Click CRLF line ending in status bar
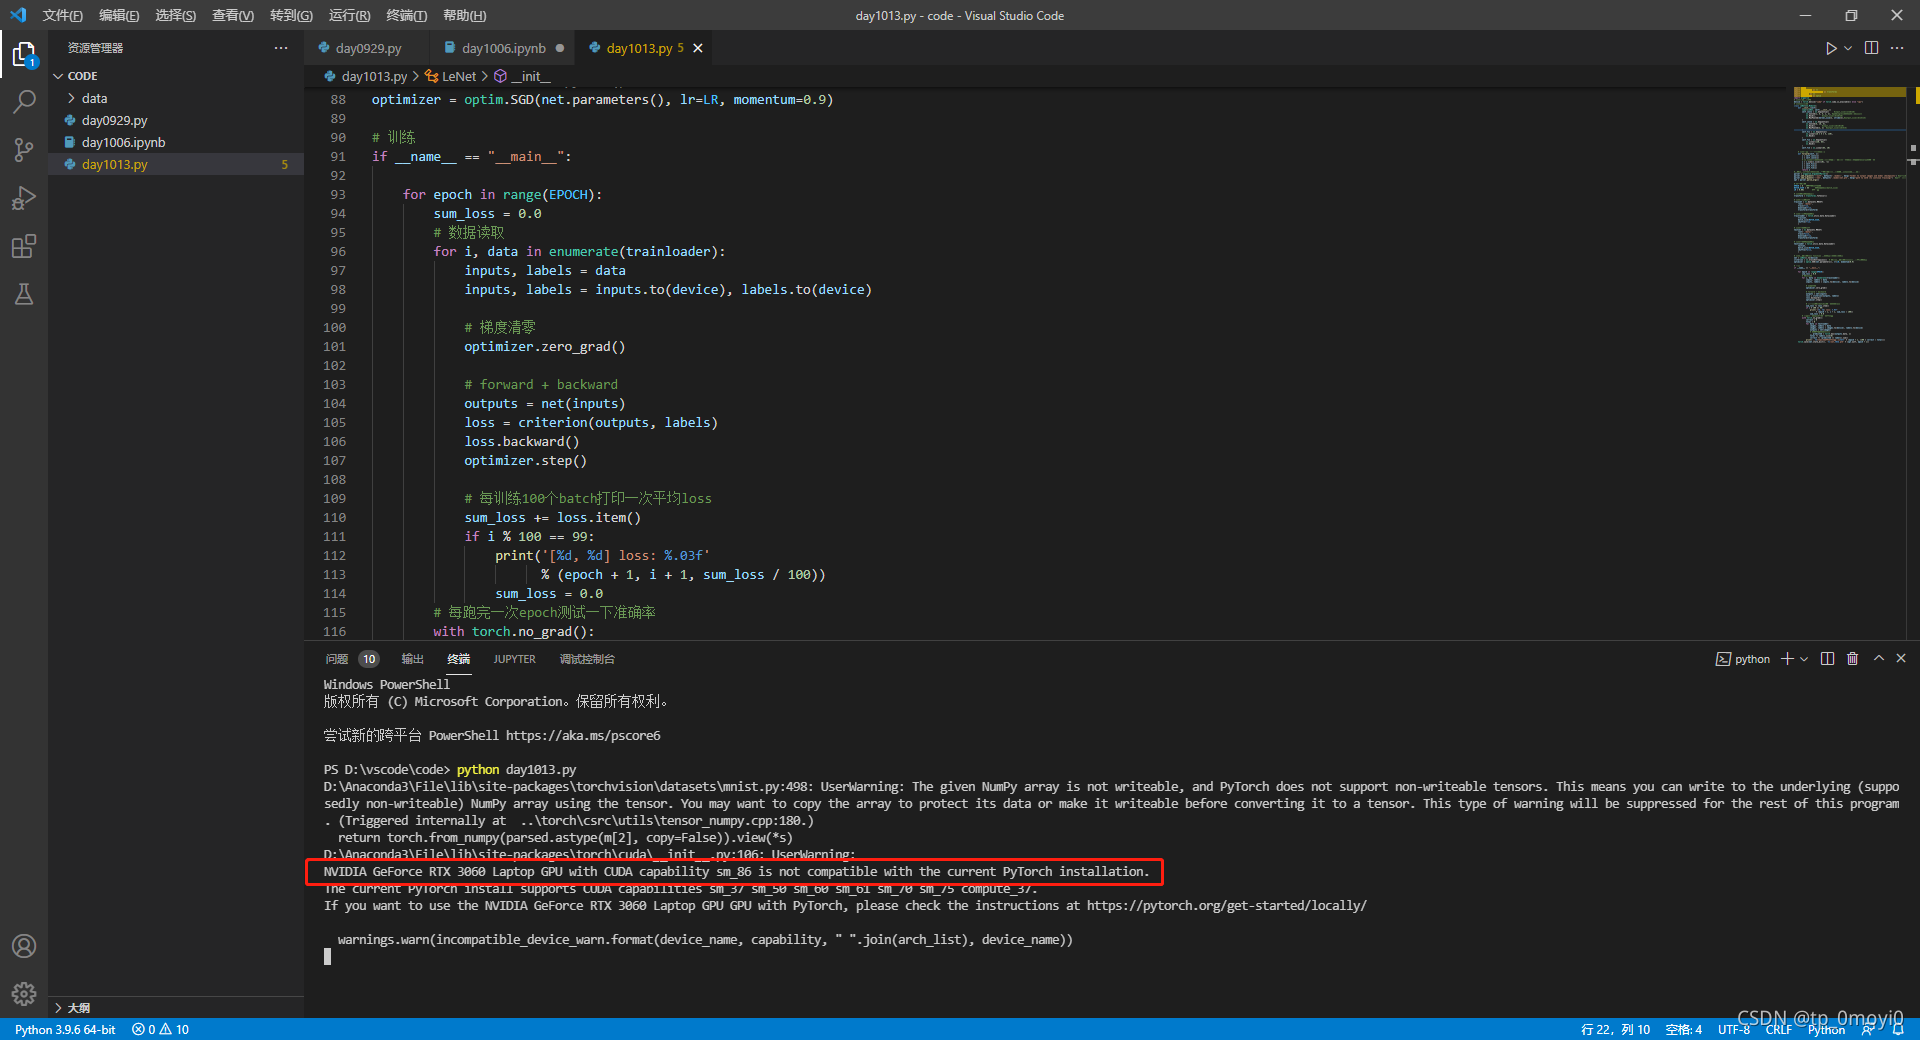This screenshot has height=1040, width=1920. pos(1779,1029)
